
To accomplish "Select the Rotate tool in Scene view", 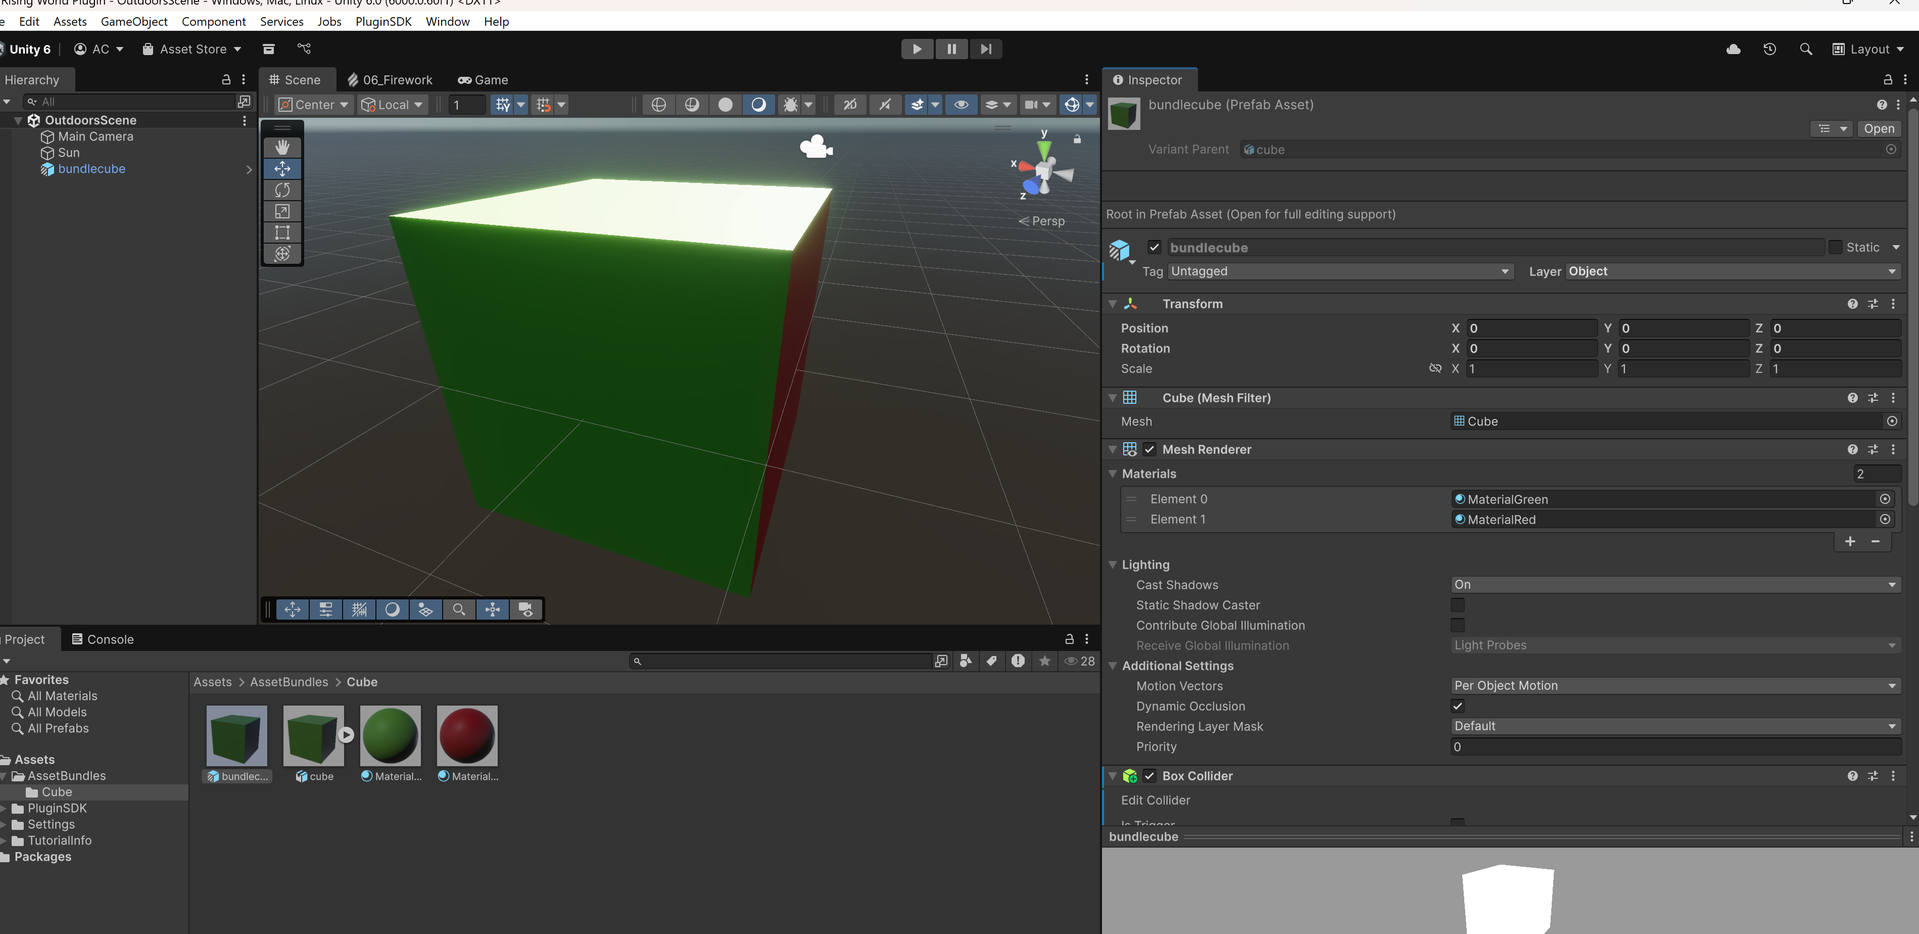I will point(282,190).
